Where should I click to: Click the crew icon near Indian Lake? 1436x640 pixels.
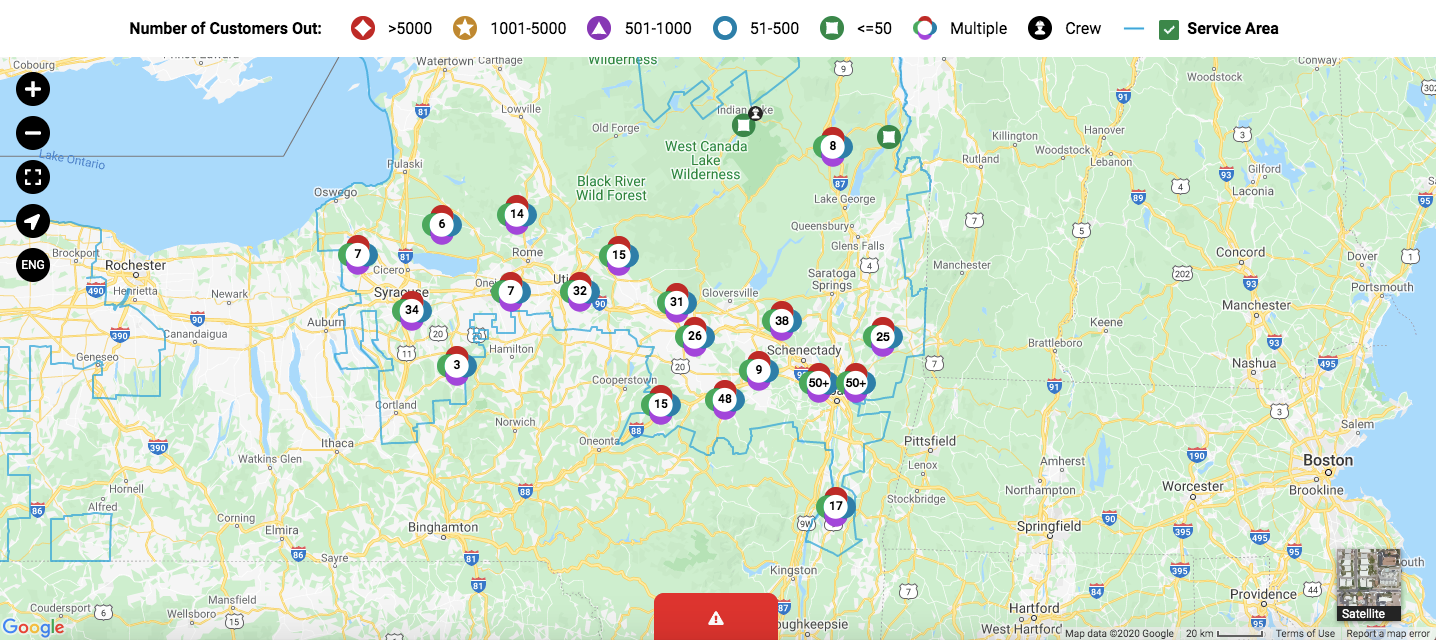coord(756,113)
